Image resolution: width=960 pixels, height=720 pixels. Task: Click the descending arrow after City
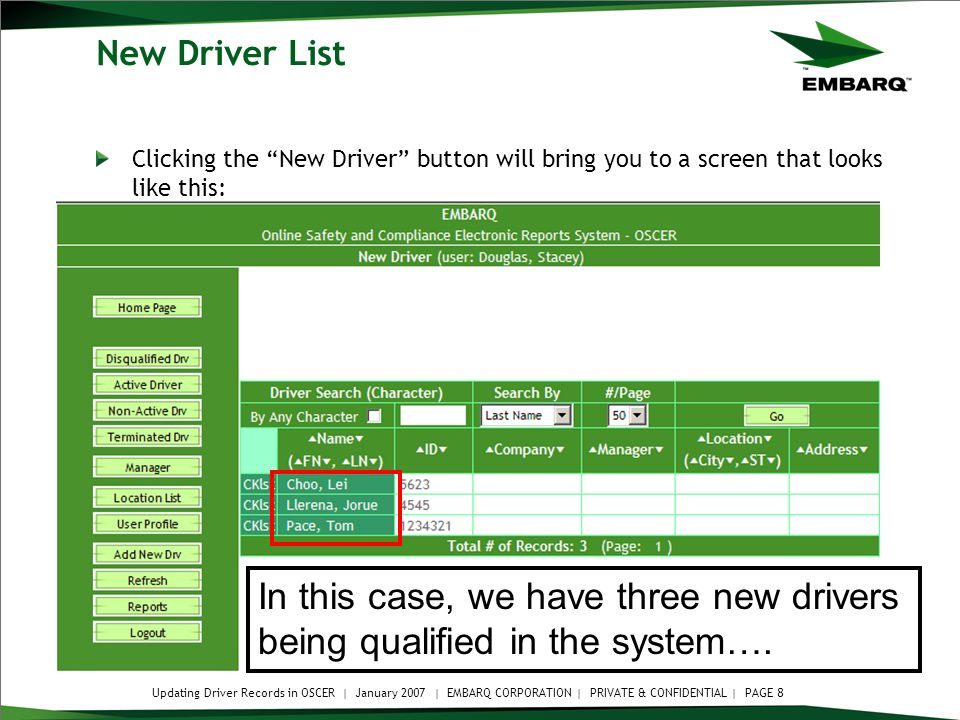click(x=730, y=460)
